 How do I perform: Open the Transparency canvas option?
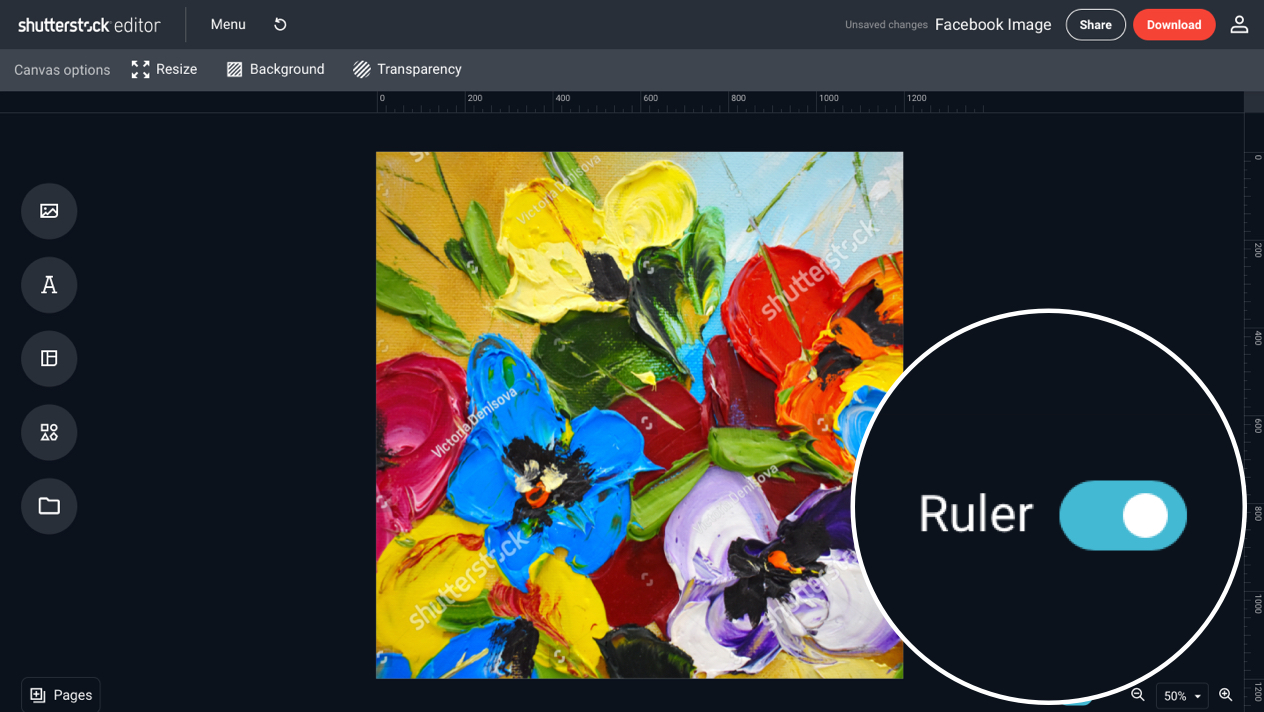click(x=407, y=69)
